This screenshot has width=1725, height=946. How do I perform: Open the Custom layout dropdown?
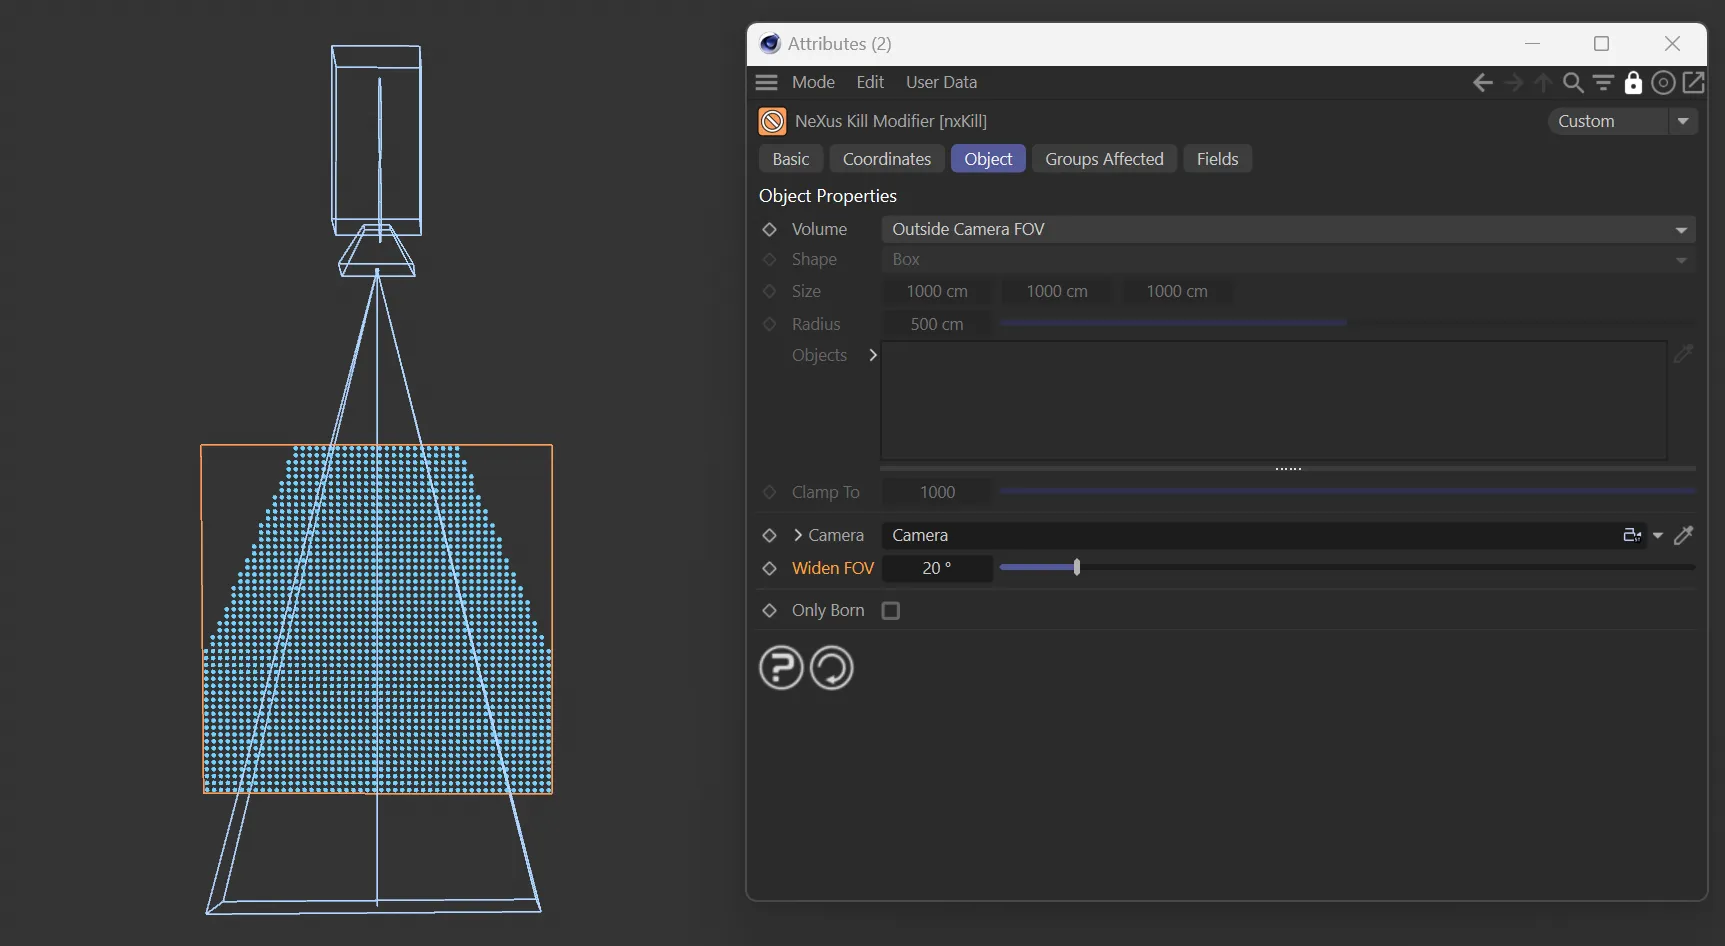1621,121
